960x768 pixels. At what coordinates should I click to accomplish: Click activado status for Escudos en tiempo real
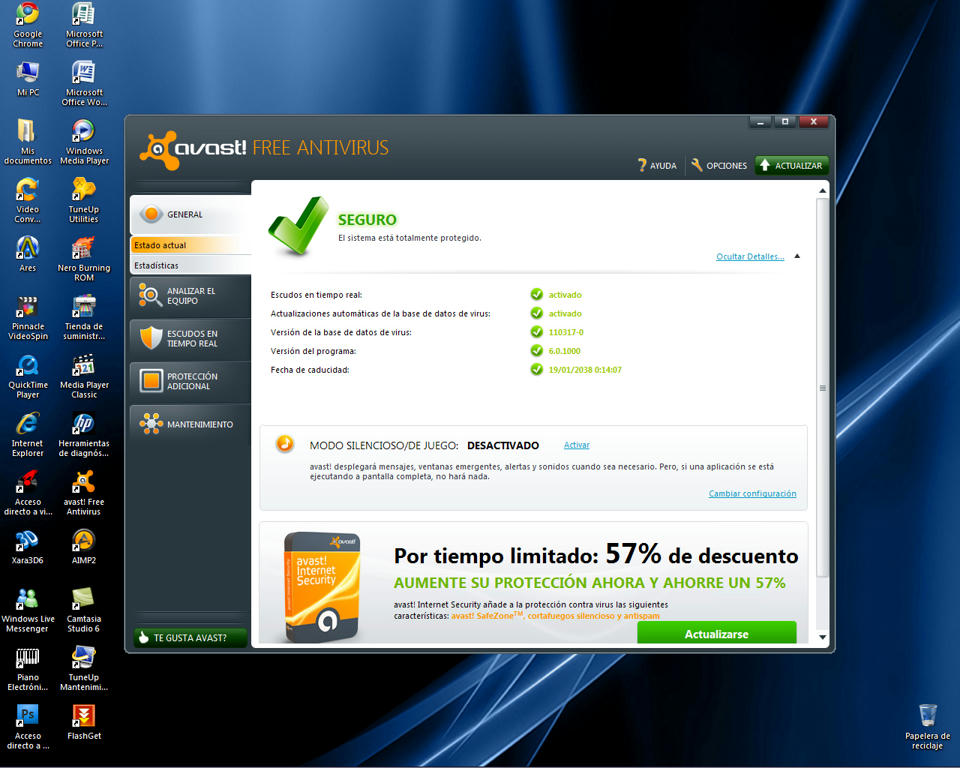[564, 295]
